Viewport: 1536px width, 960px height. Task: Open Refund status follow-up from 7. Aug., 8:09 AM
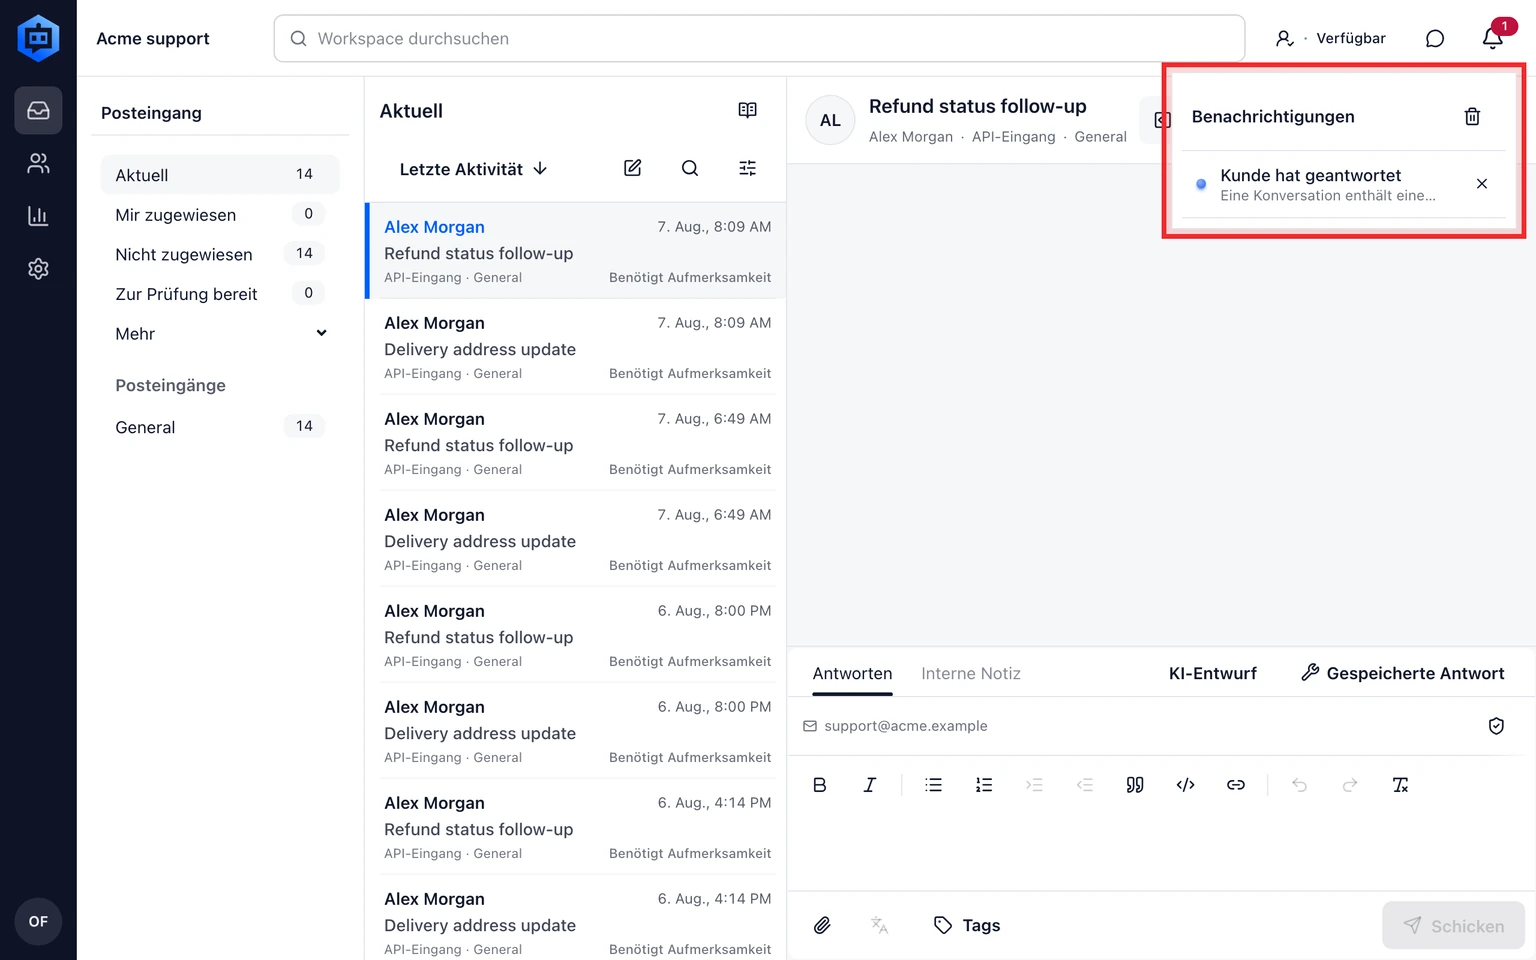(x=576, y=251)
